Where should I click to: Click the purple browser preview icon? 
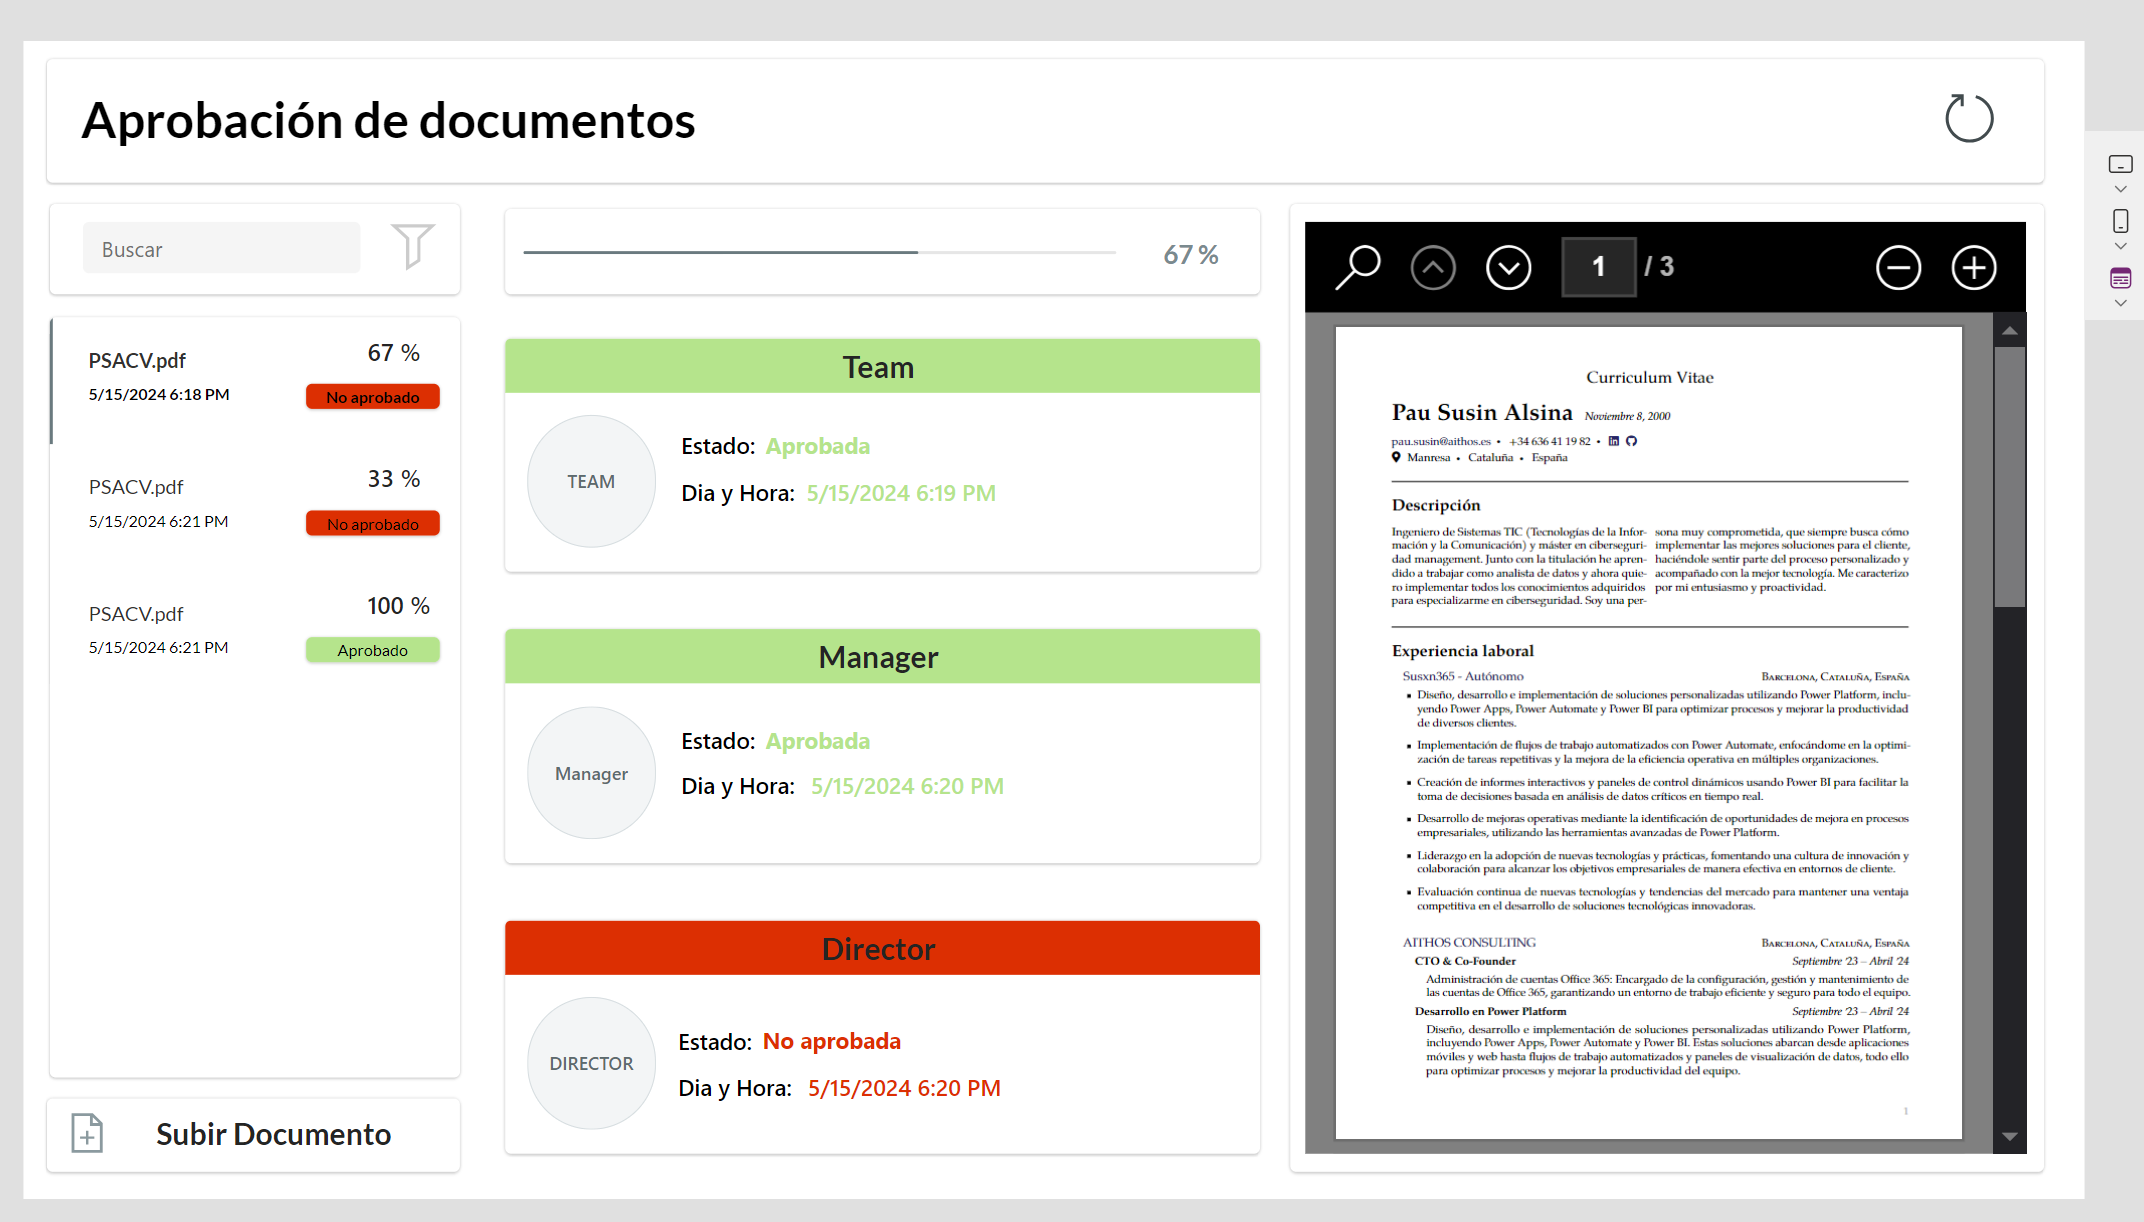coord(2120,278)
